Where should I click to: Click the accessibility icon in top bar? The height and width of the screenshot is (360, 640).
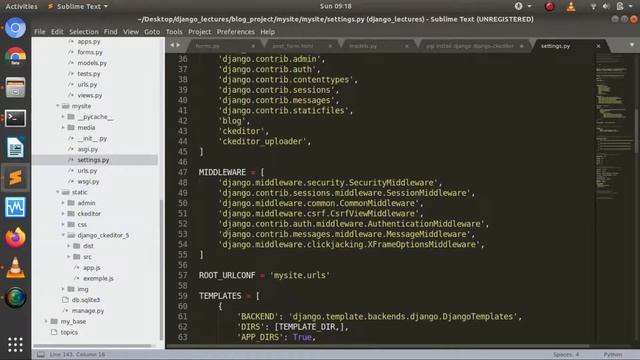pyautogui.click(x=518, y=6)
